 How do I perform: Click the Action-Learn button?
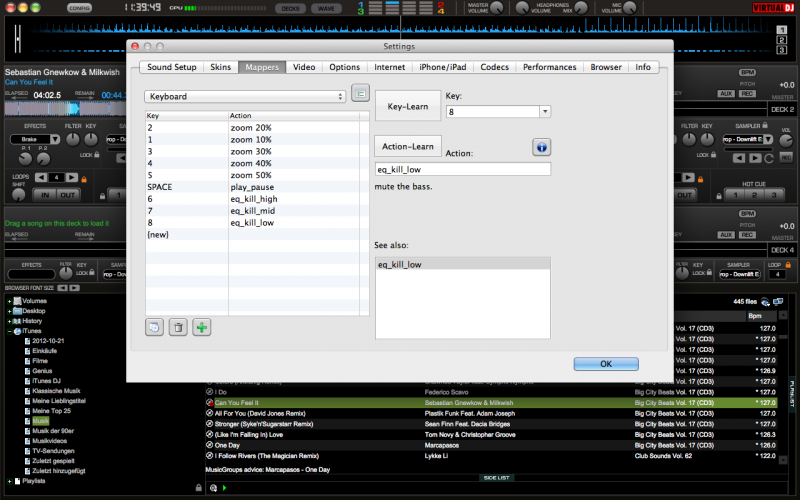point(408,146)
